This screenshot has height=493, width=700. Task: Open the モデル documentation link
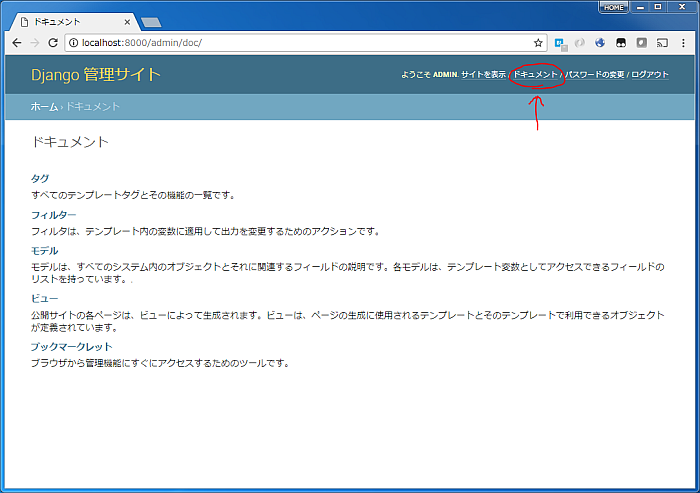pos(44,251)
